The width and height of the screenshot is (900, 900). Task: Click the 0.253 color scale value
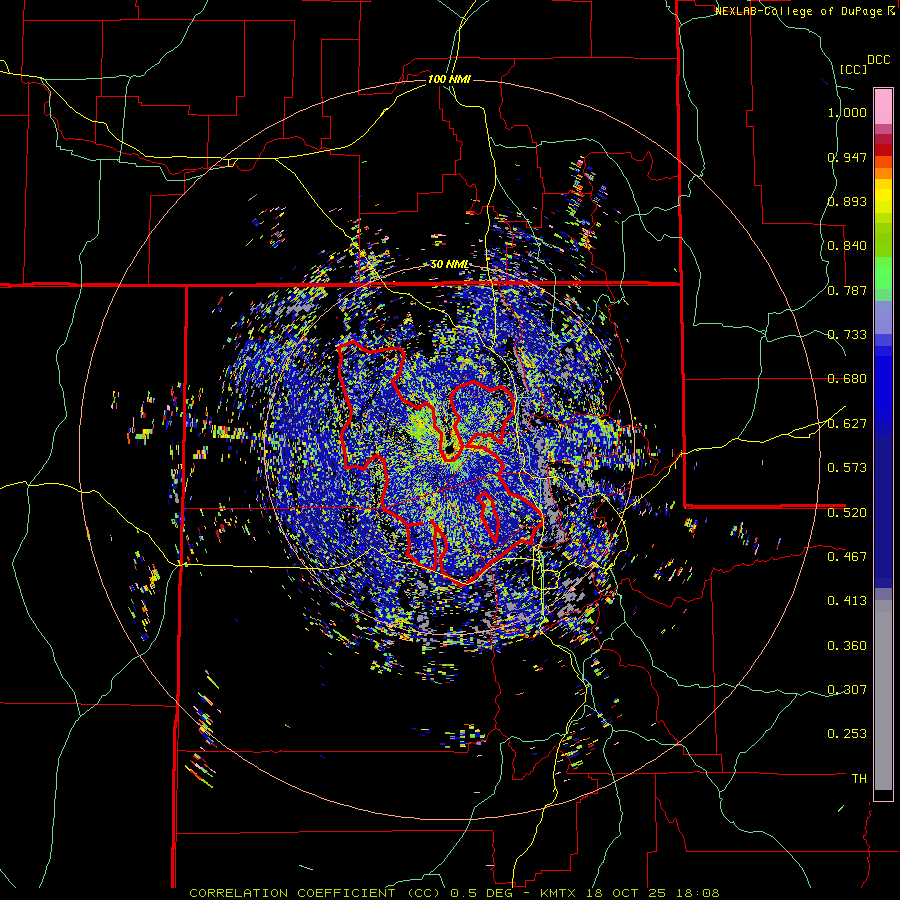(847, 734)
